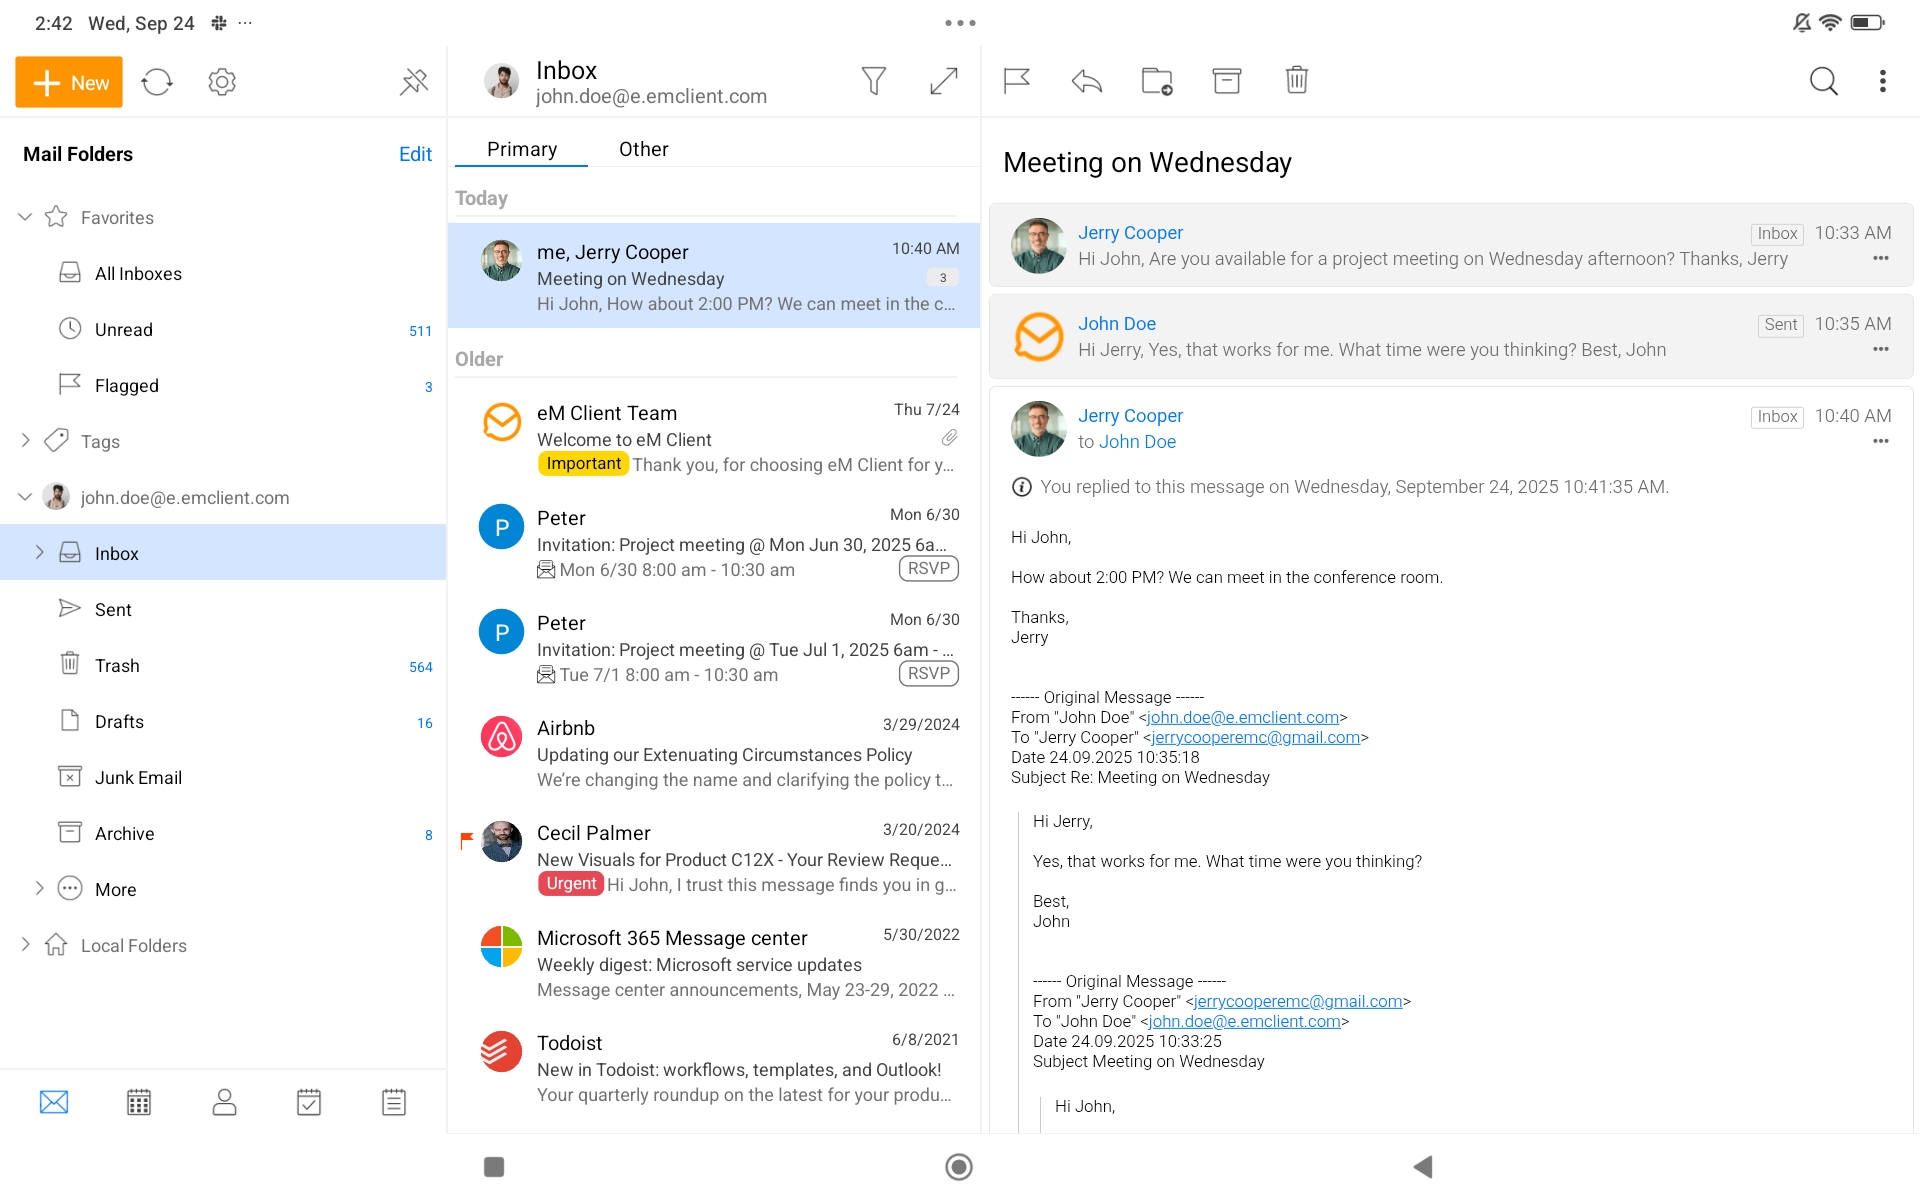The width and height of the screenshot is (1920, 1200).
Task: Collapse the Favorites section
Action: 26,217
